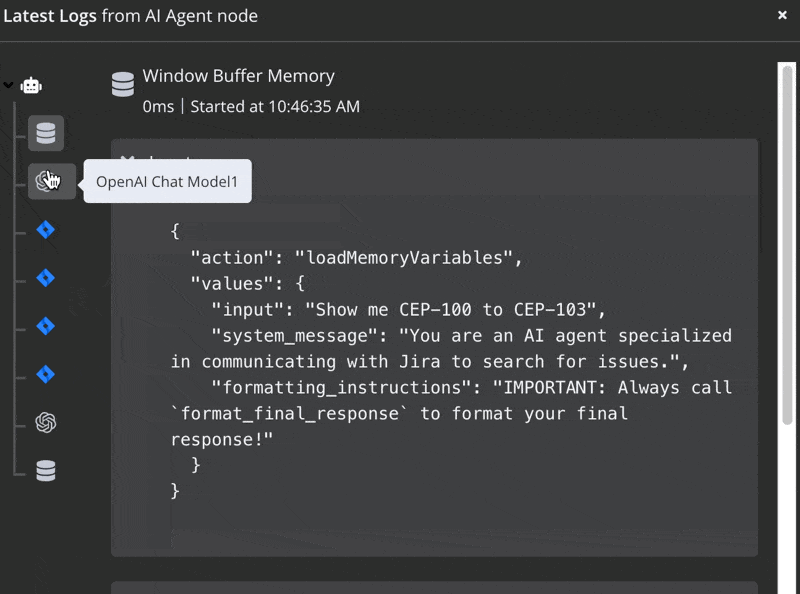Collapse the AI Agent log tree chevron
Image resolution: width=800 pixels, height=594 pixels.
[x=8, y=85]
